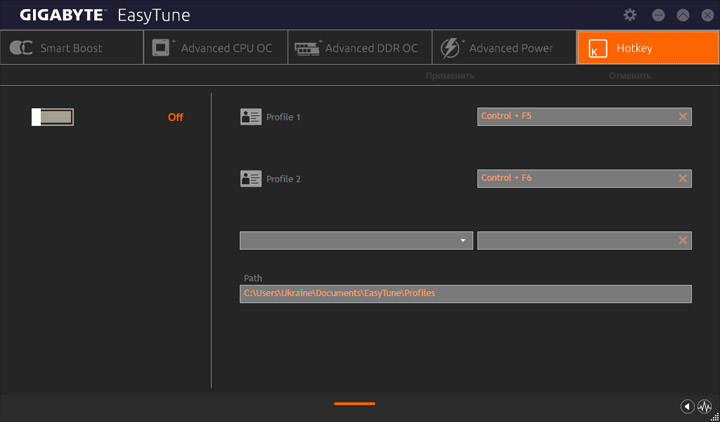This screenshot has width=720, height=422.
Task: Clear the Control + F5 hotkey
Action: [683, 117]
